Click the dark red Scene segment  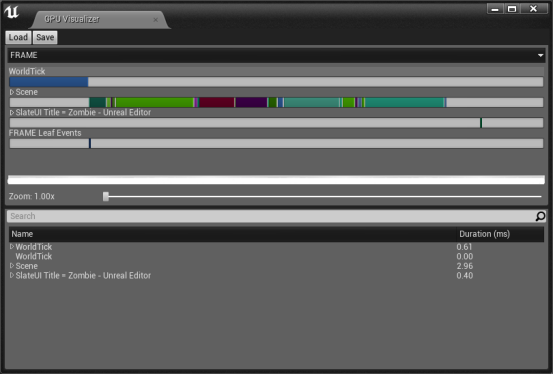217,102
